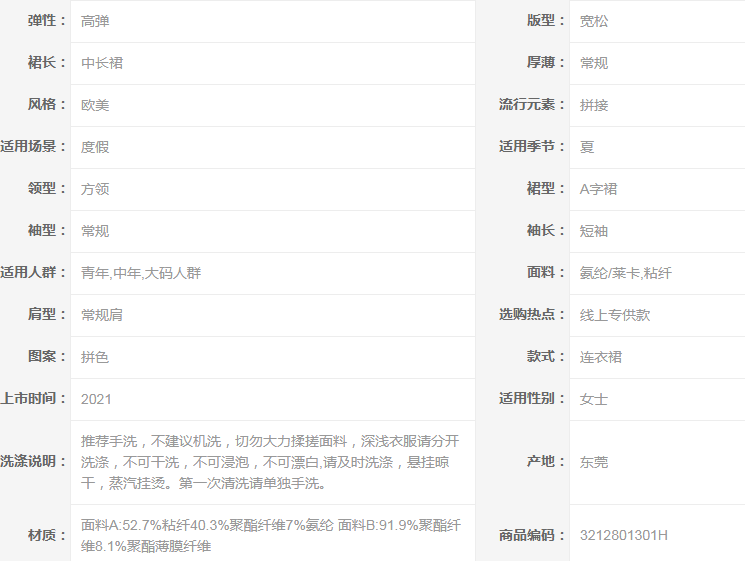Select the fabric composition text beside 材质
The height and width of the screenshot is (561, 745).
pos(270,535)
